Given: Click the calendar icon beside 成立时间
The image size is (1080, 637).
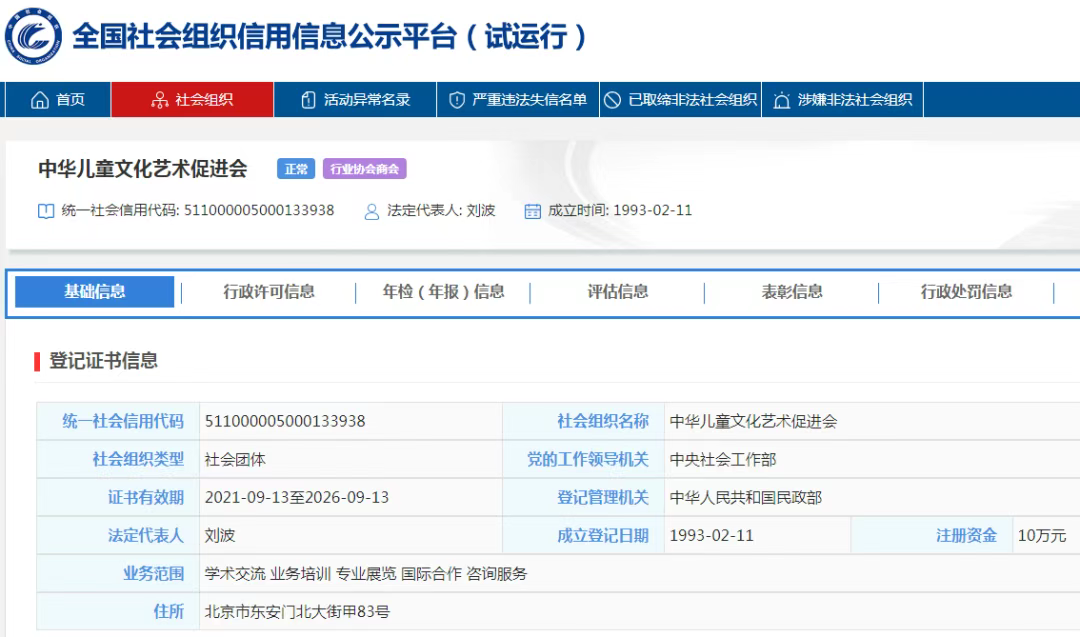Looking at the screenshot, I should tap(532, 211).
